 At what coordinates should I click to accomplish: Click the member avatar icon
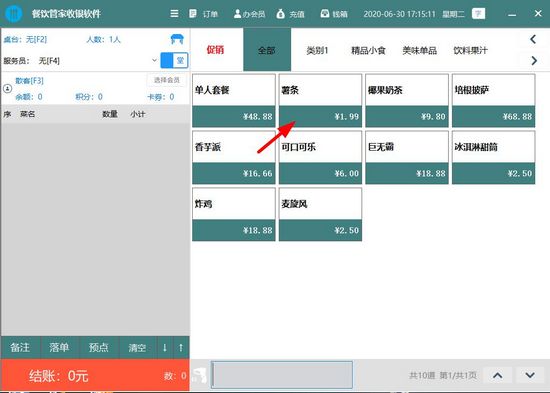pyautogui.click(x=7, y=88)
